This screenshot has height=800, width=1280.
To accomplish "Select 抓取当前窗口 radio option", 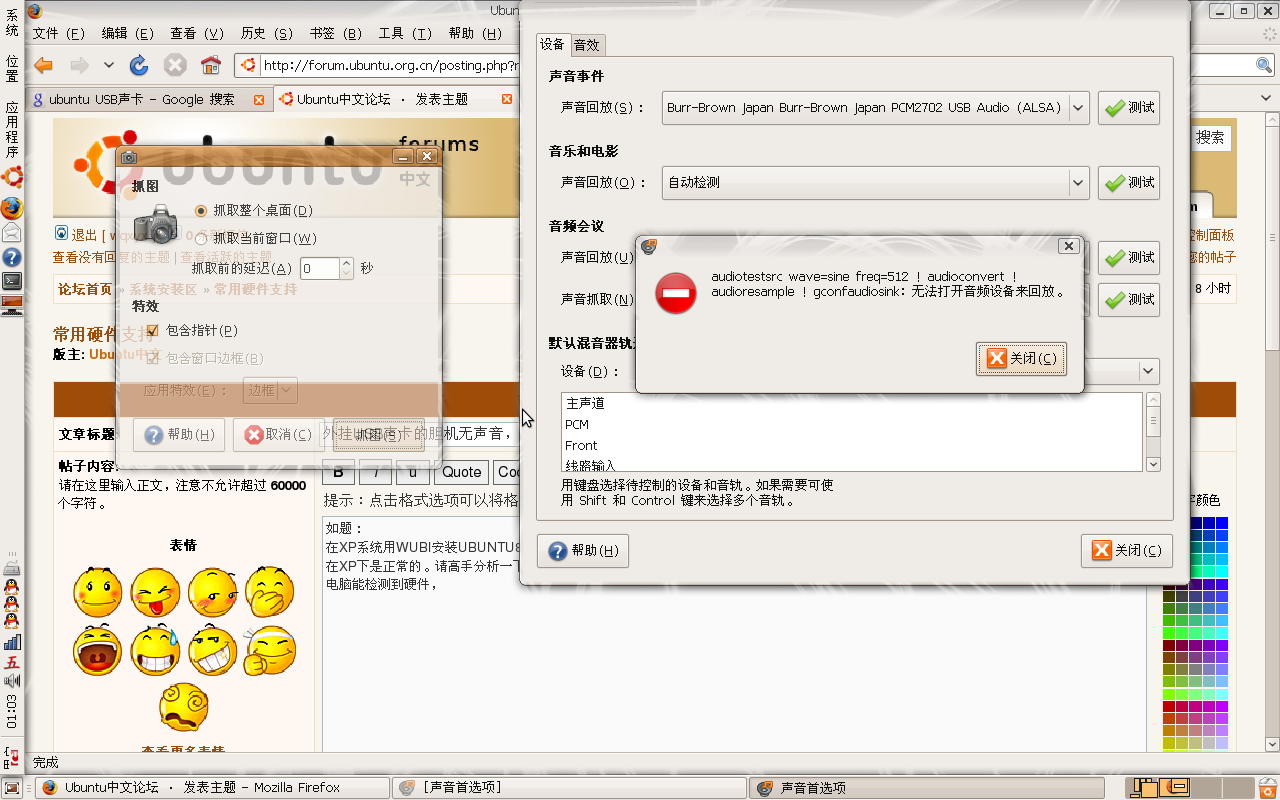I will click(201, 238).
